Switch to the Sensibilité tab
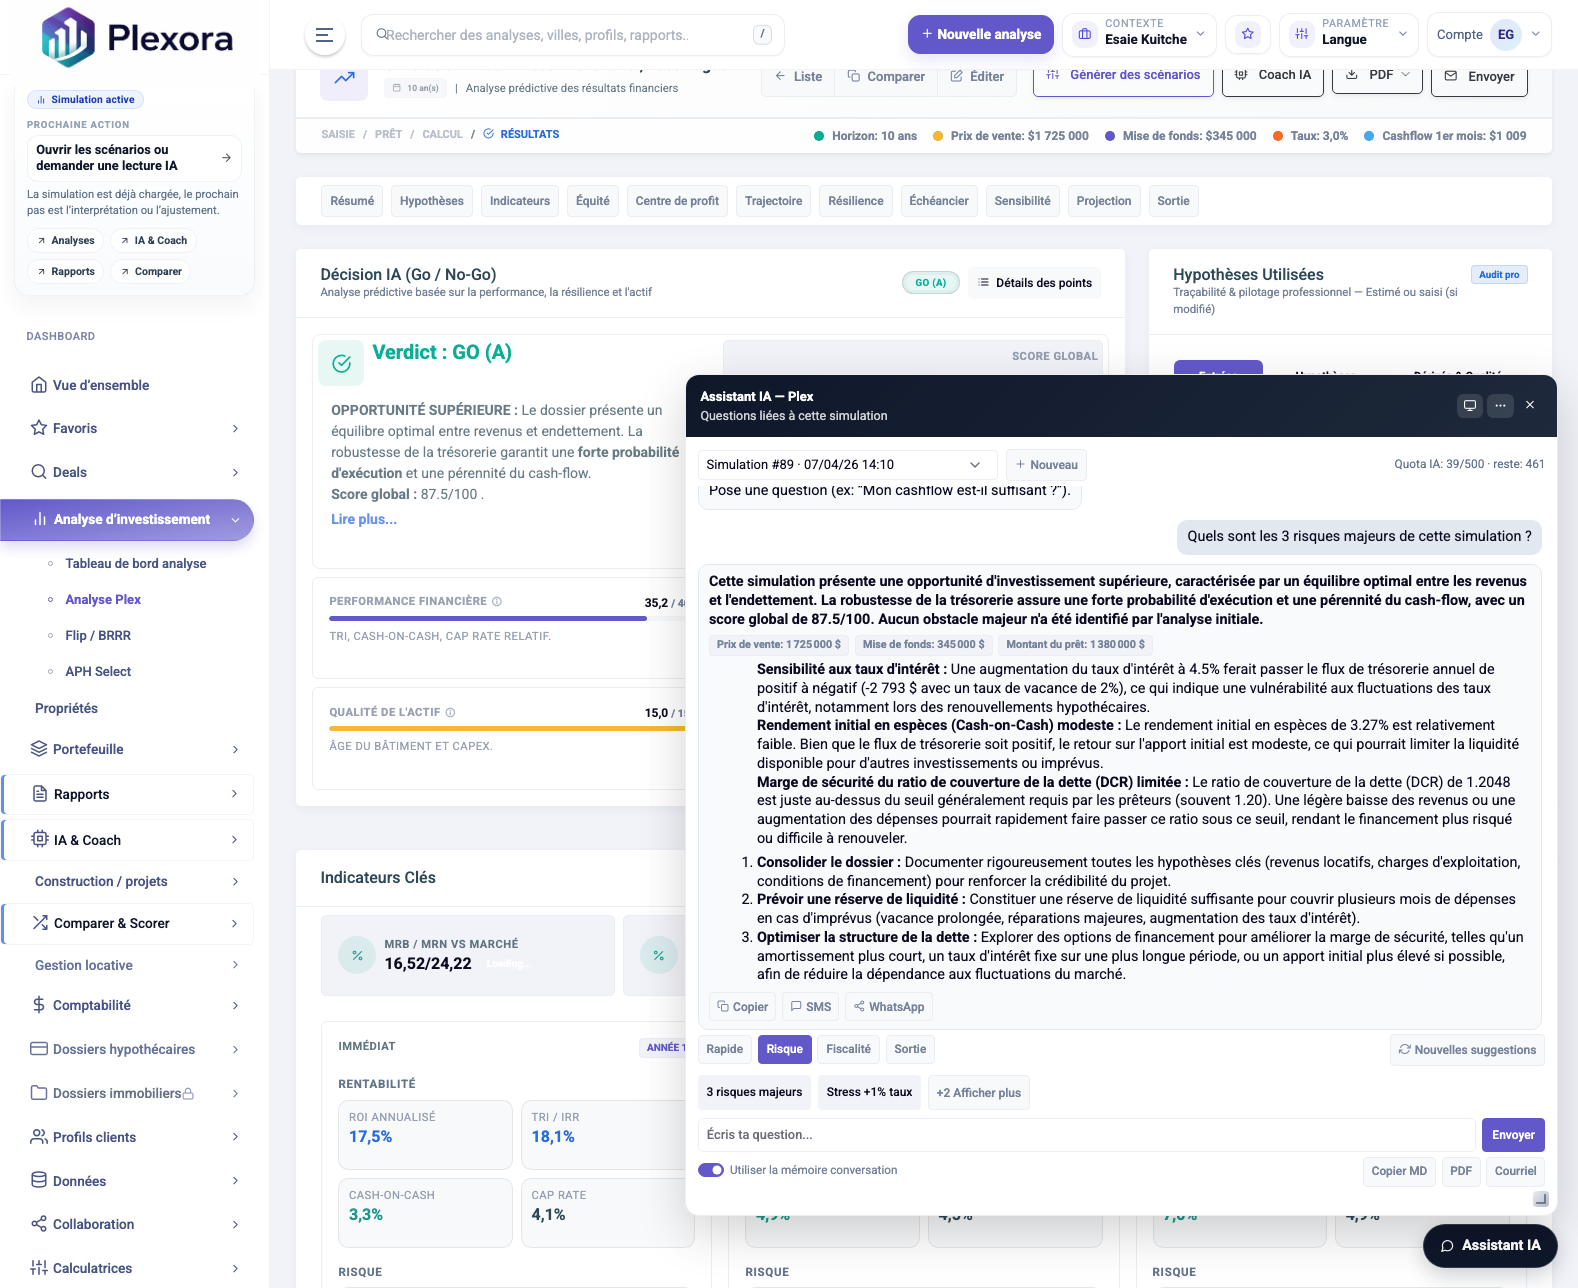Image resolution: width=1578 pixels, height=1288 pixels. 1022,201
